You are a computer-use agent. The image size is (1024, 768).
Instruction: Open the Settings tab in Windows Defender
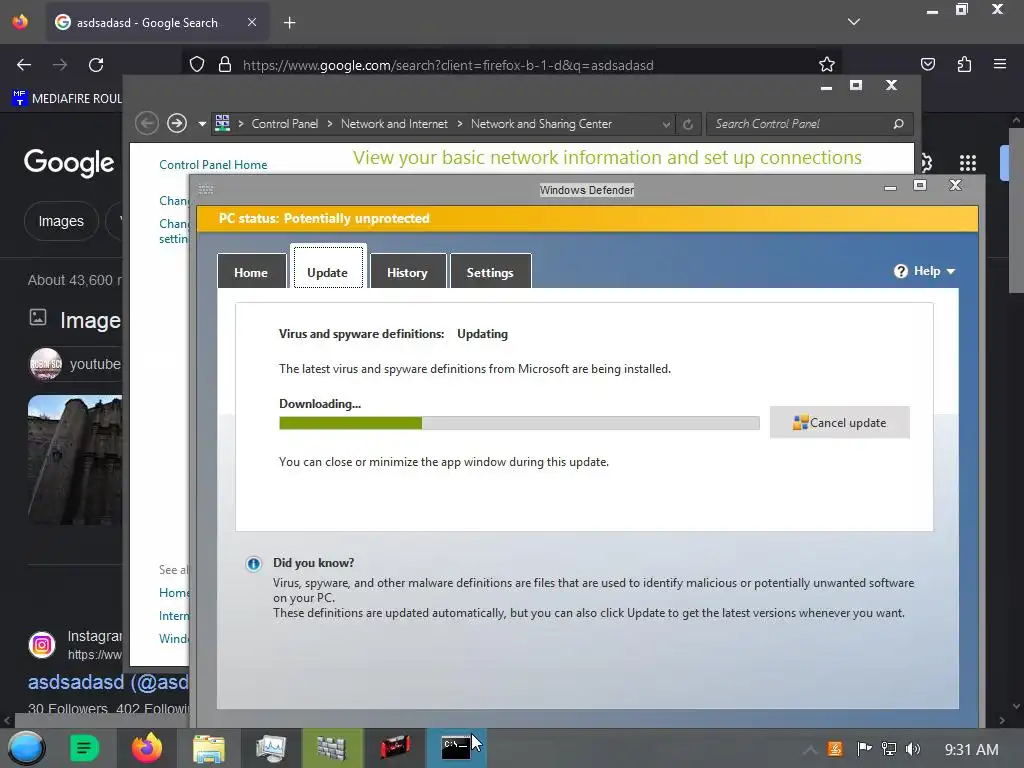pos(490,272)
